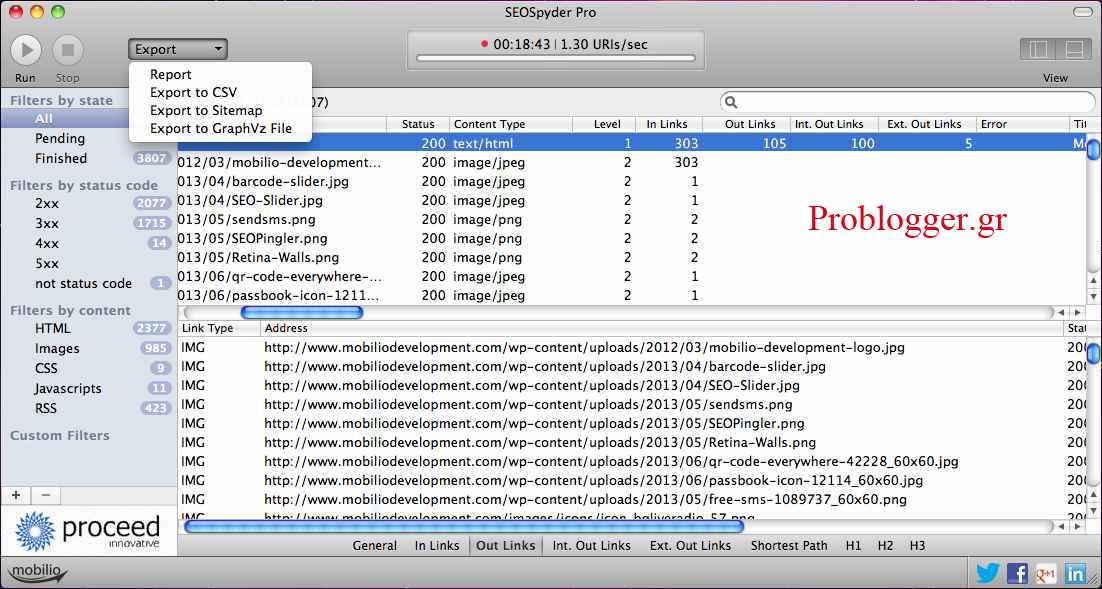
Task: Select the sendsms.png row in upper table
Action: [x=632, y=219]
